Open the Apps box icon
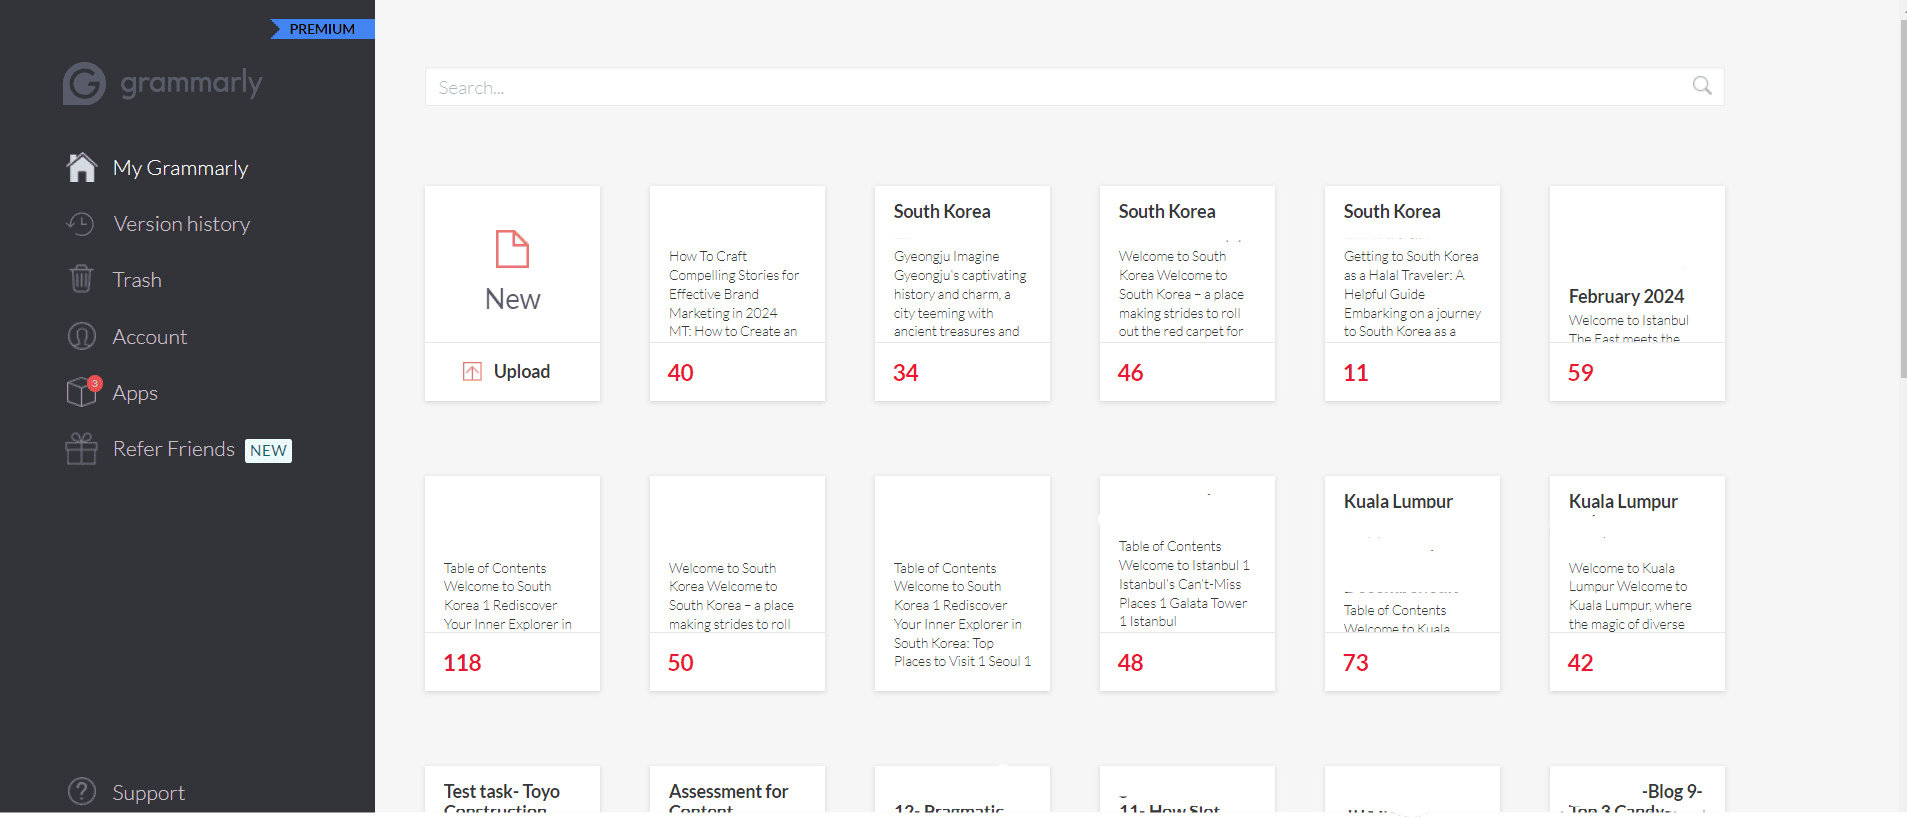Viewport: 1907px width, 818px height. tap(82, 392)
